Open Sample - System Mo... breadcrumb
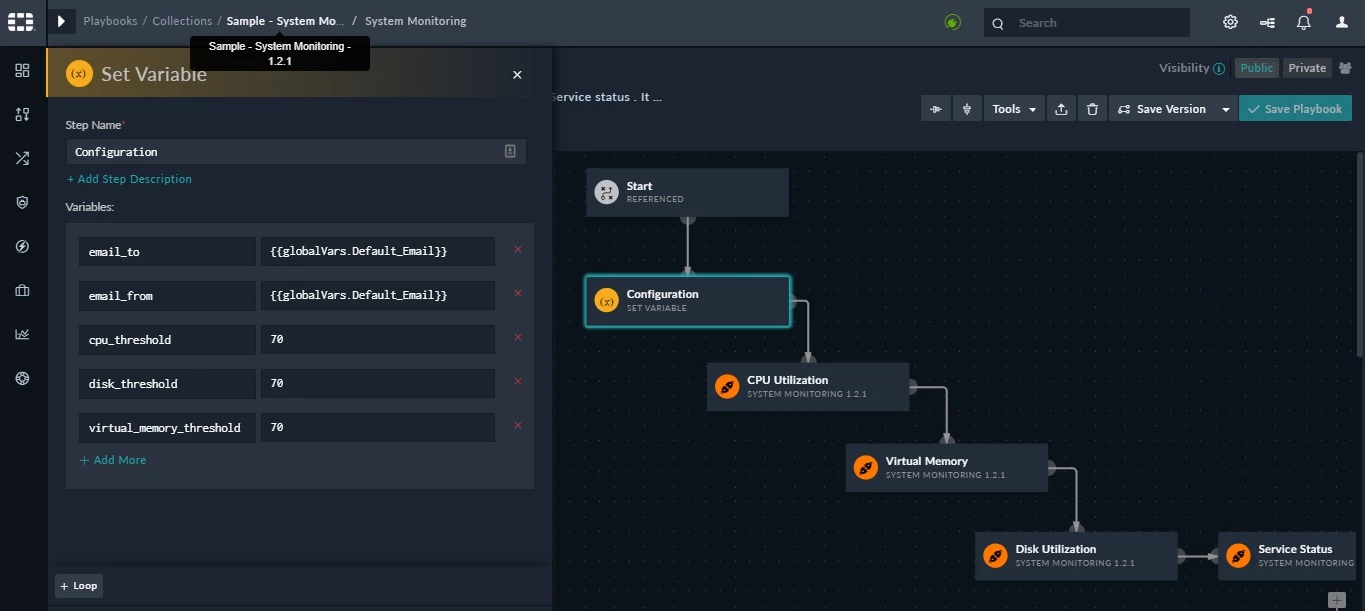 tap(285, 21)
